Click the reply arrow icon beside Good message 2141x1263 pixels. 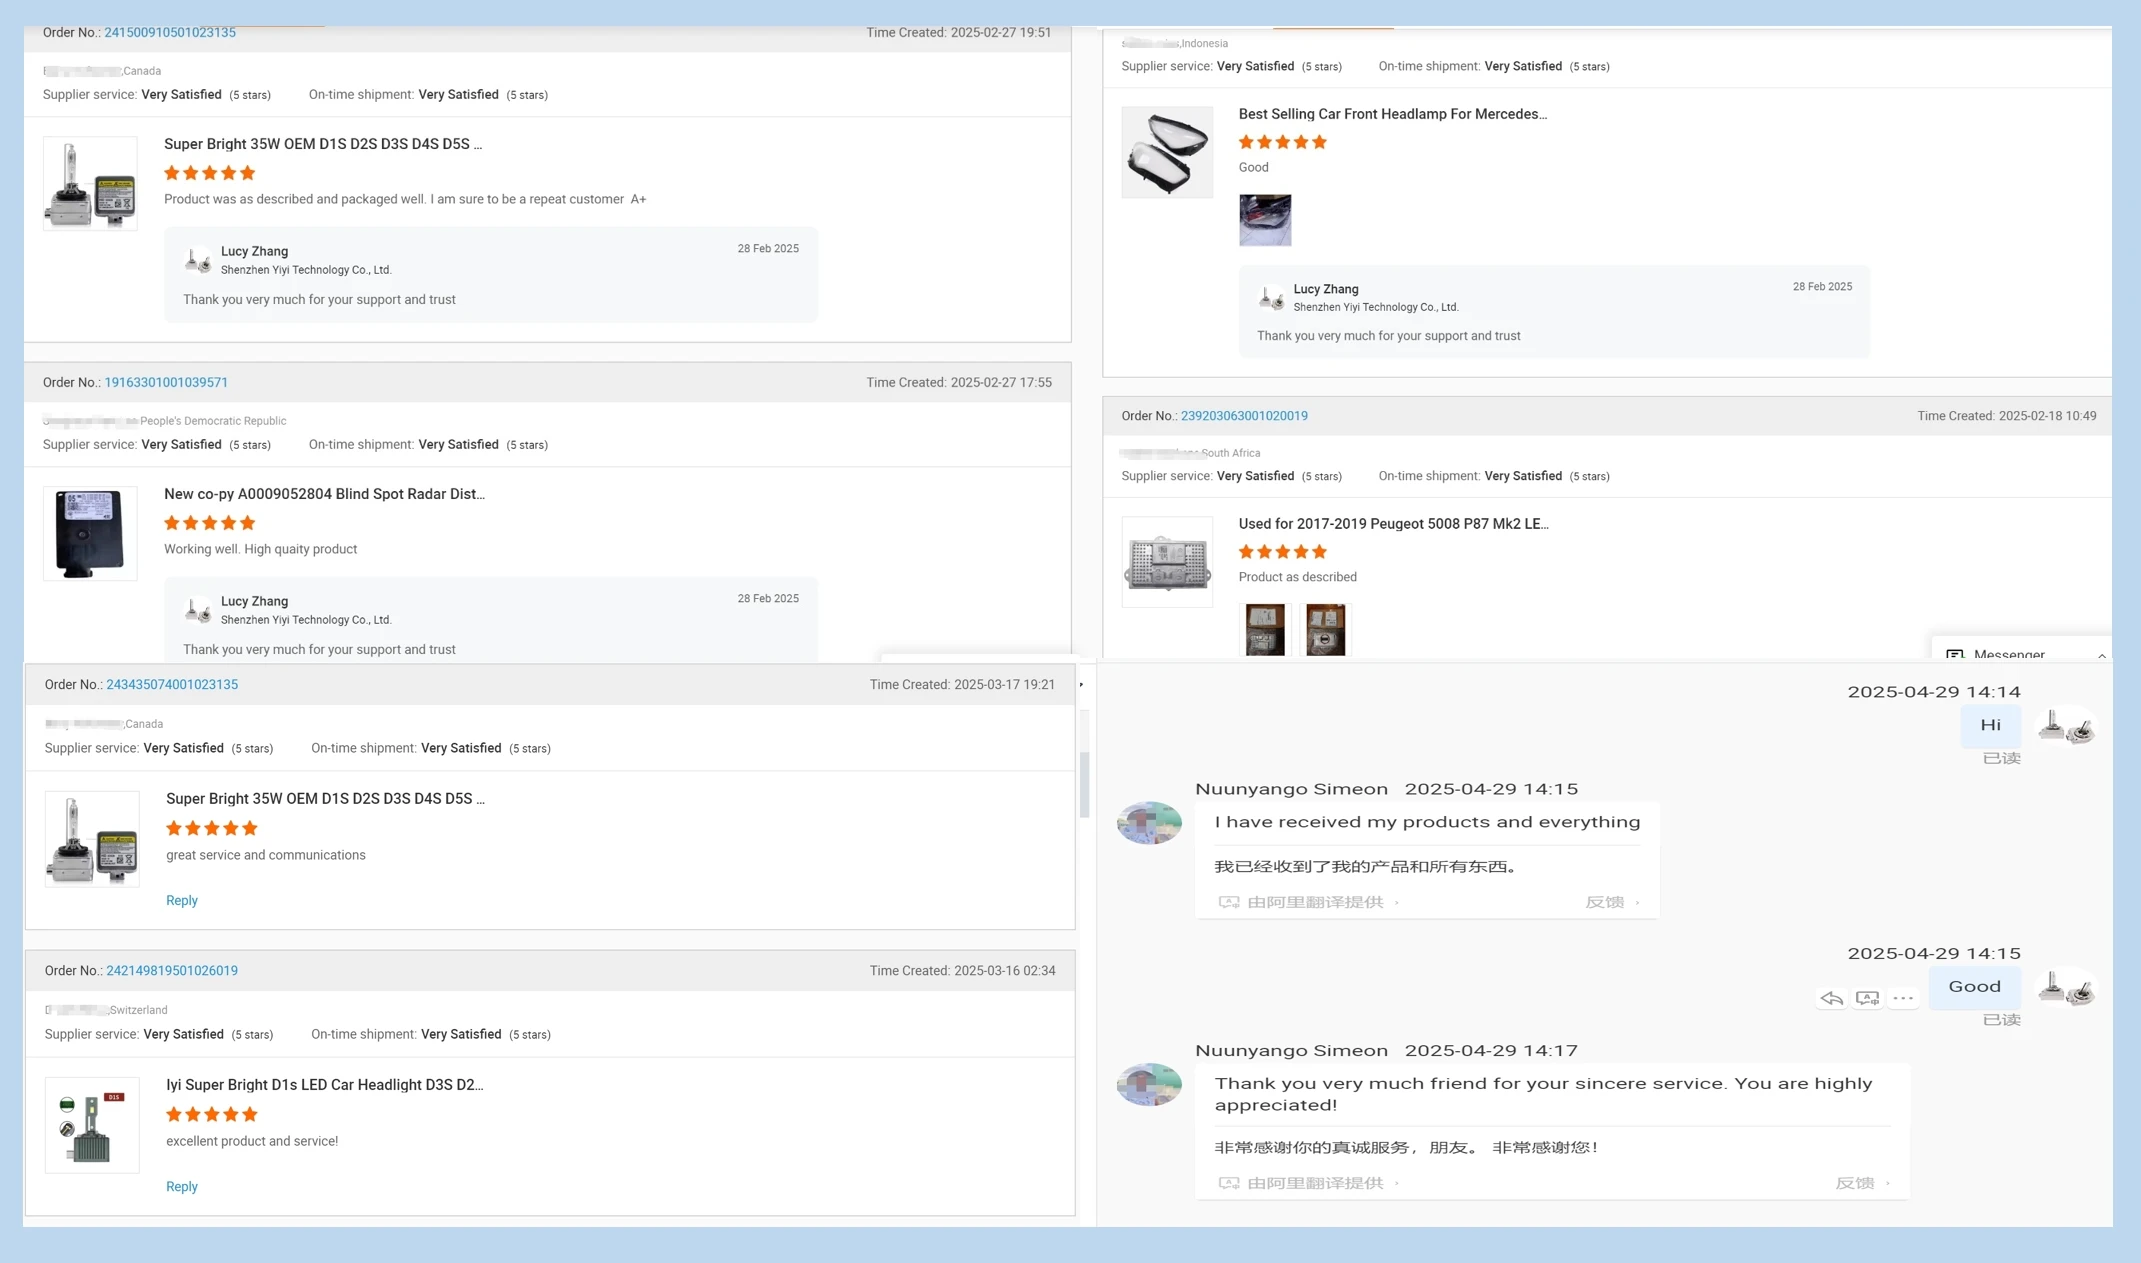1831,998
